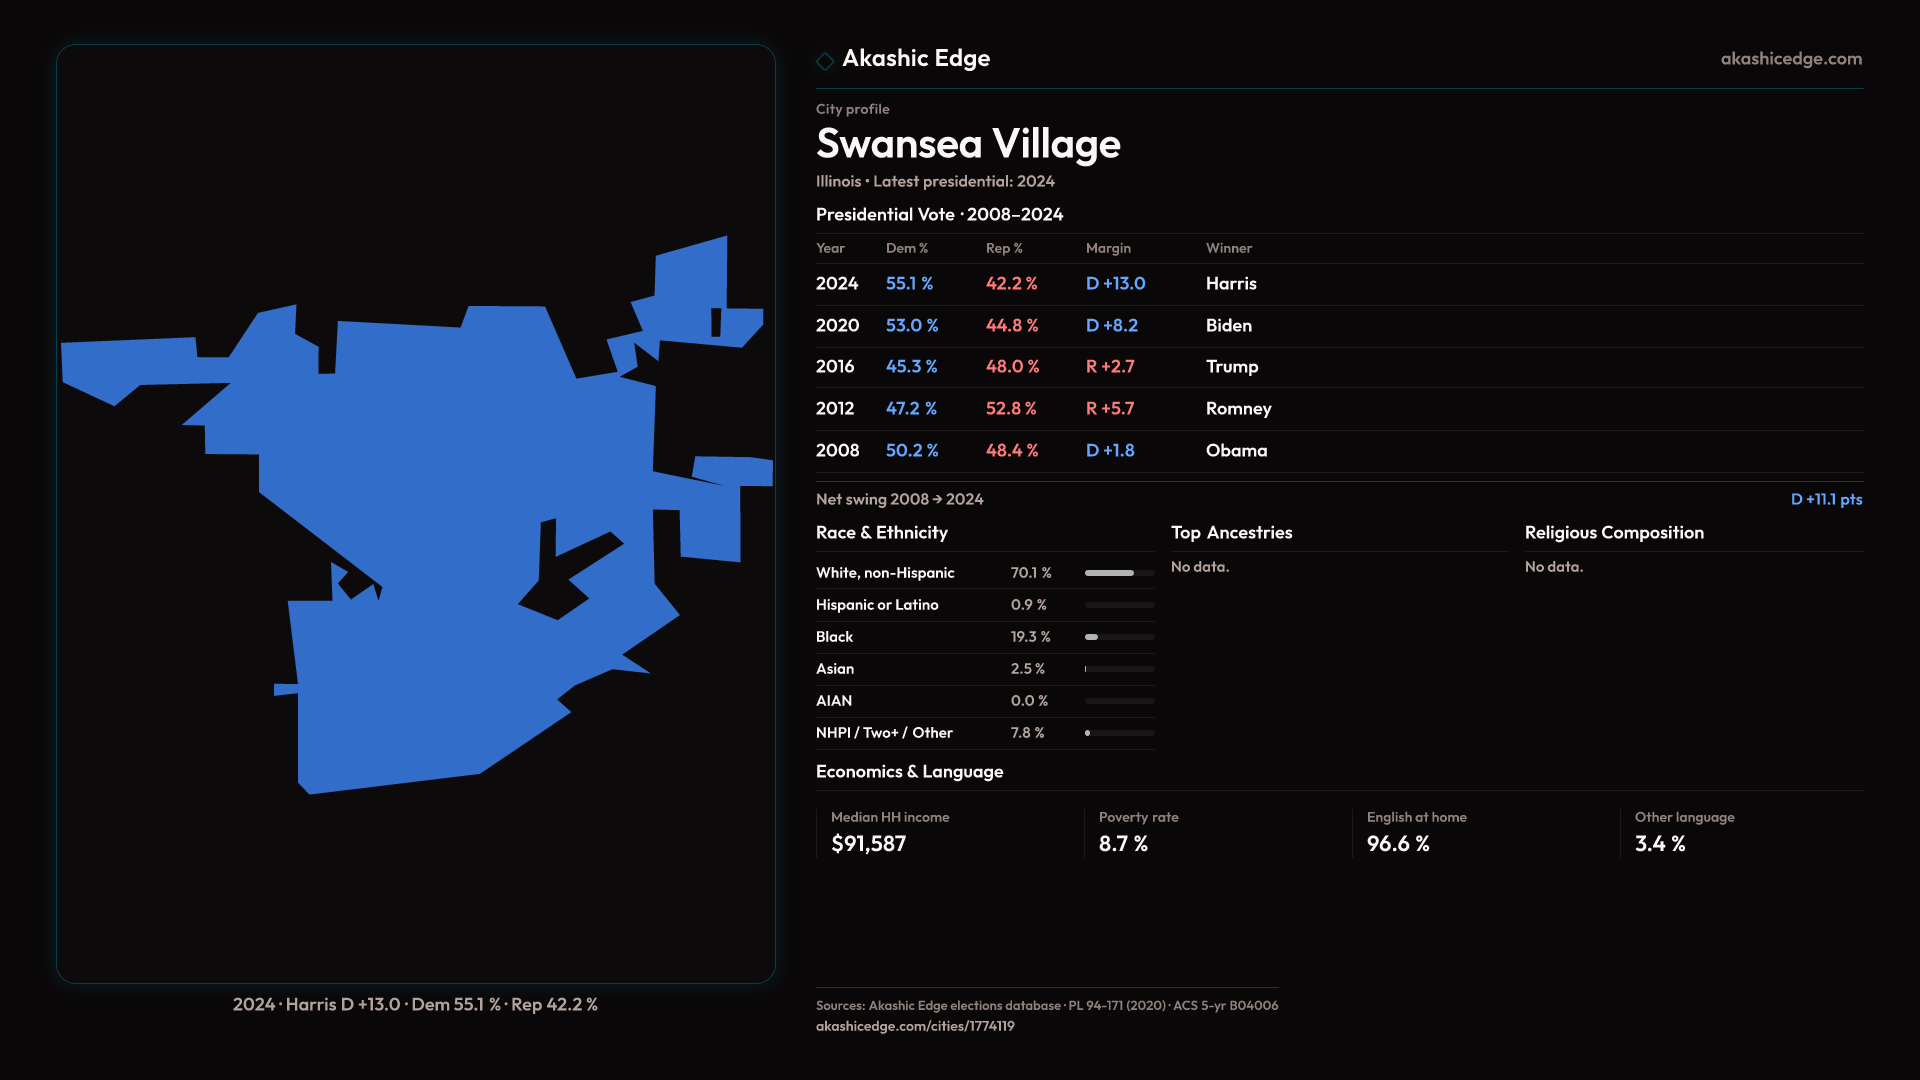Click the Net swing D +11.1 pts value
Image resolution: width=1920 pixels, height=1080 pixels.
click(x=1825, y=499)
